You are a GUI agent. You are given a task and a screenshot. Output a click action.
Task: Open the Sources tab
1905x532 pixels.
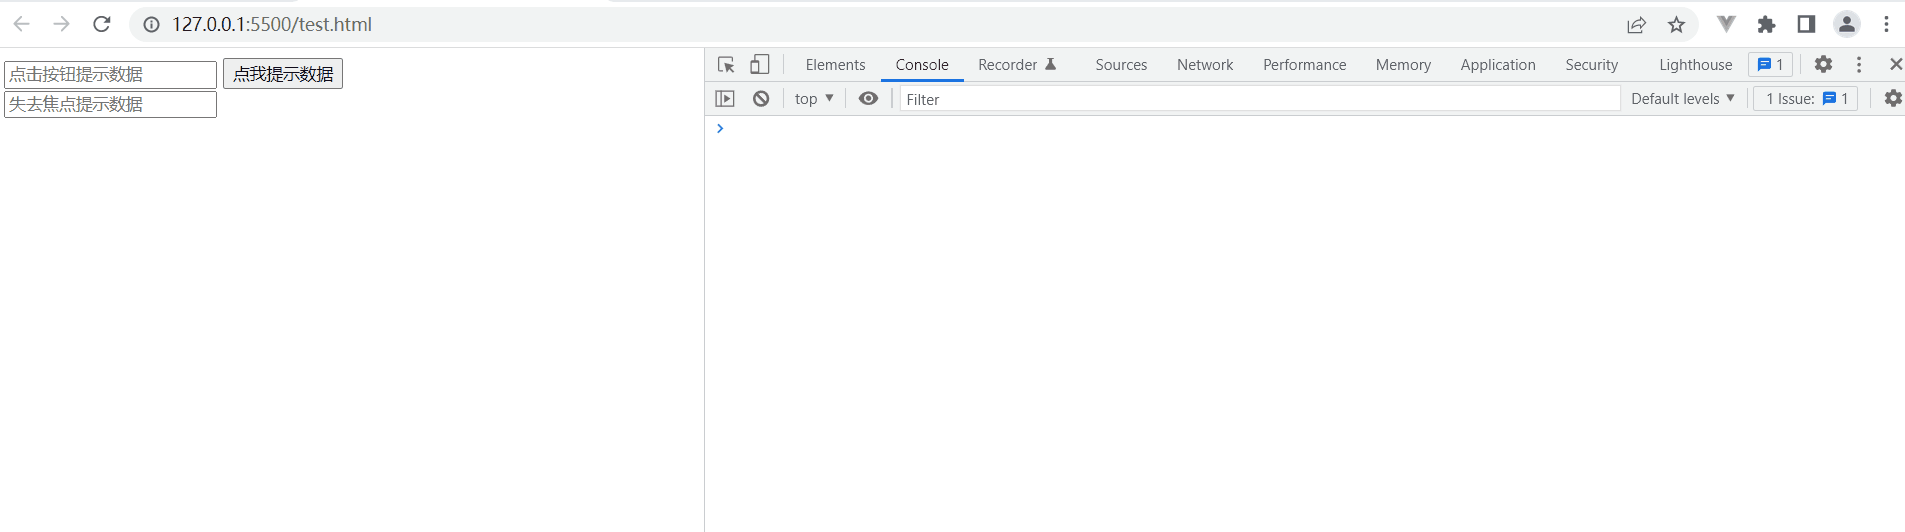pyautogui.click(x=1121, y=65)
